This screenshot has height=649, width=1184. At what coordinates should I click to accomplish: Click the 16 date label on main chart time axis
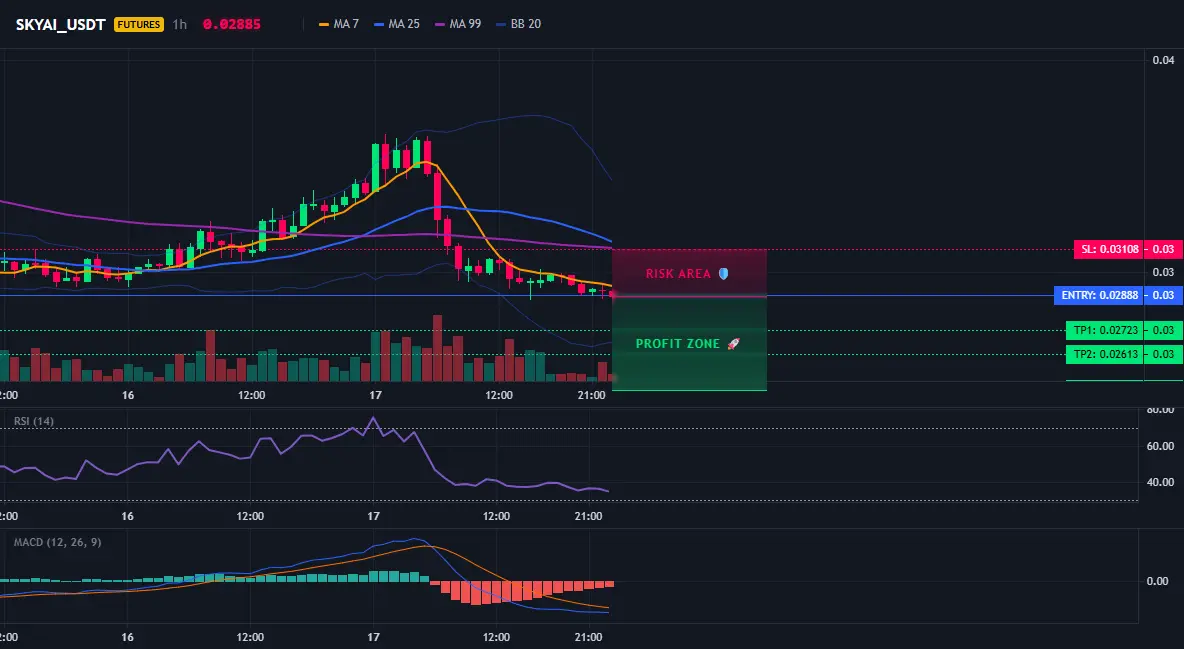tap(128, 395)
